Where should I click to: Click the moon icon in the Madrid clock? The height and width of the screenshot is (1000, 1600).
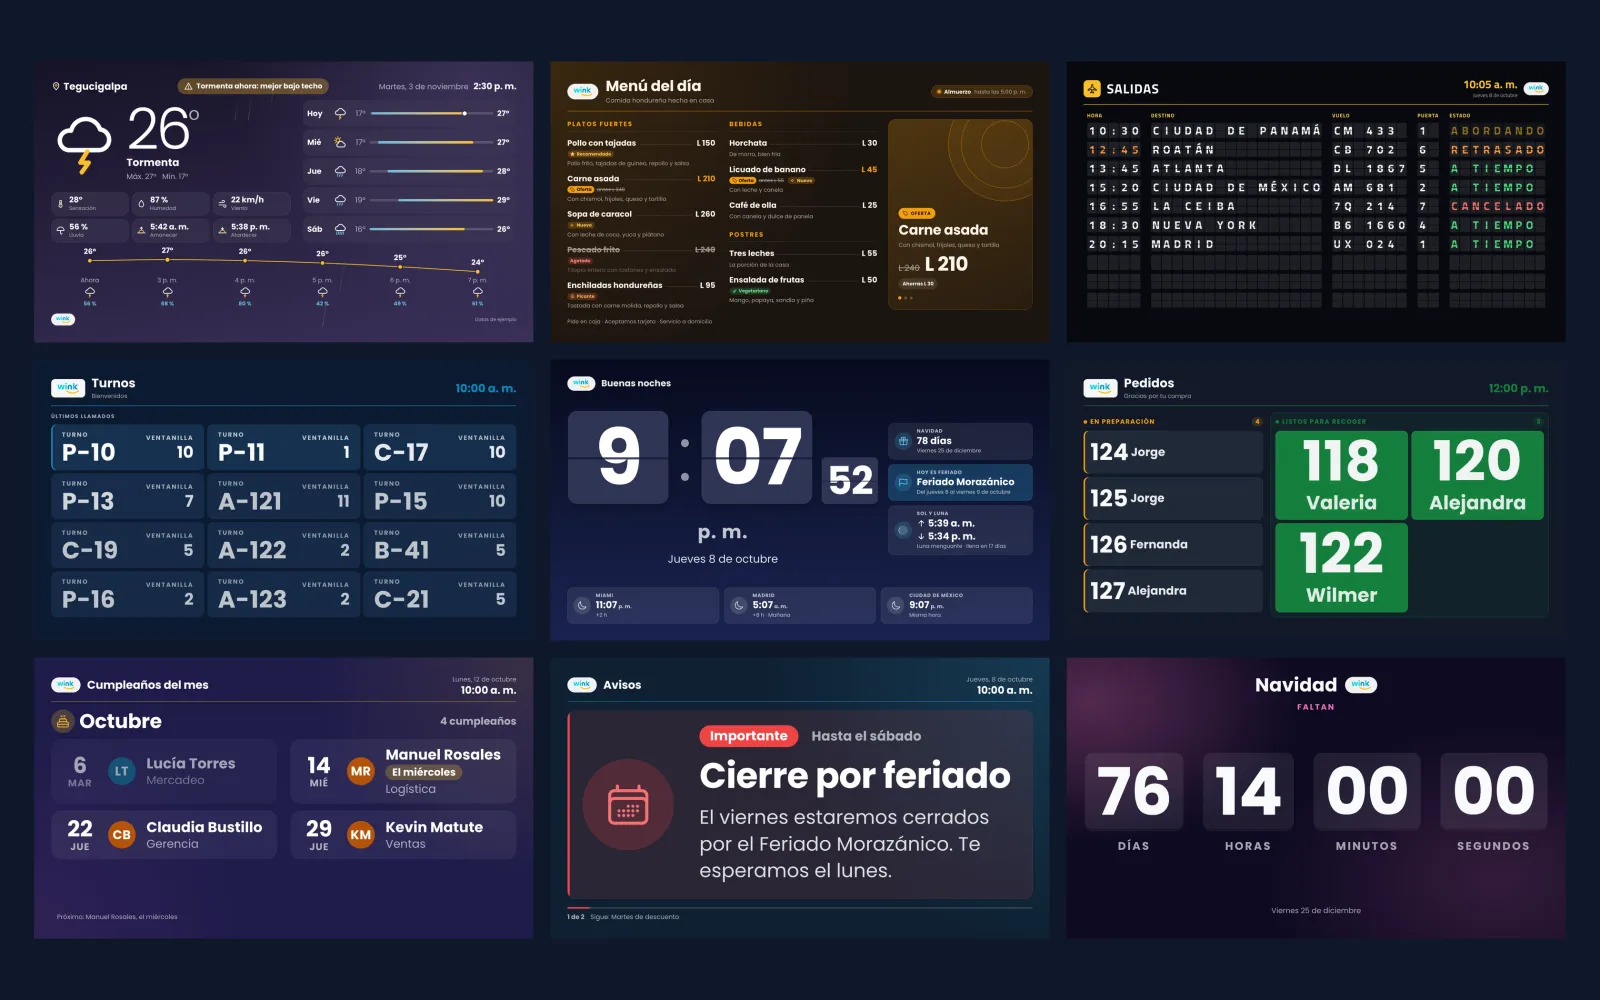(739, 605)
